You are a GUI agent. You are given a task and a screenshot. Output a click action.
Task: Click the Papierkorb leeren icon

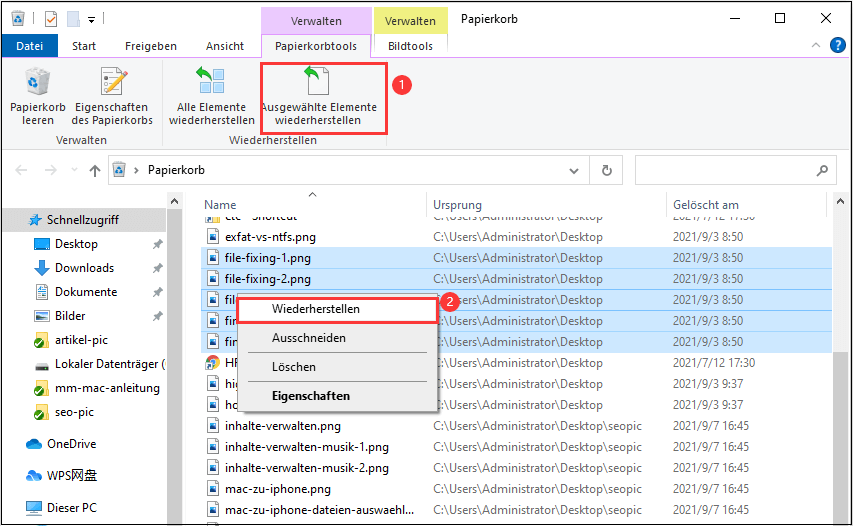pos(38,84)
